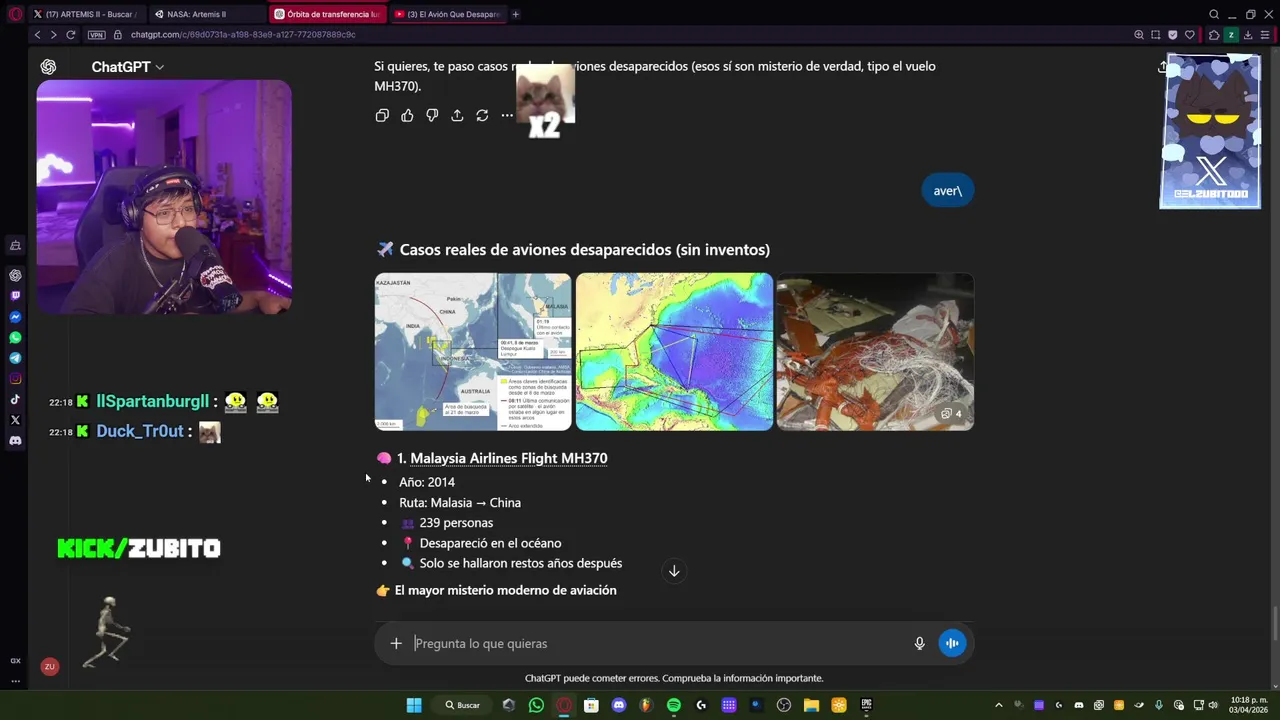Click the ChatGPT logo icon
The height and width of the screenshot is (720, 1280).
48,67
